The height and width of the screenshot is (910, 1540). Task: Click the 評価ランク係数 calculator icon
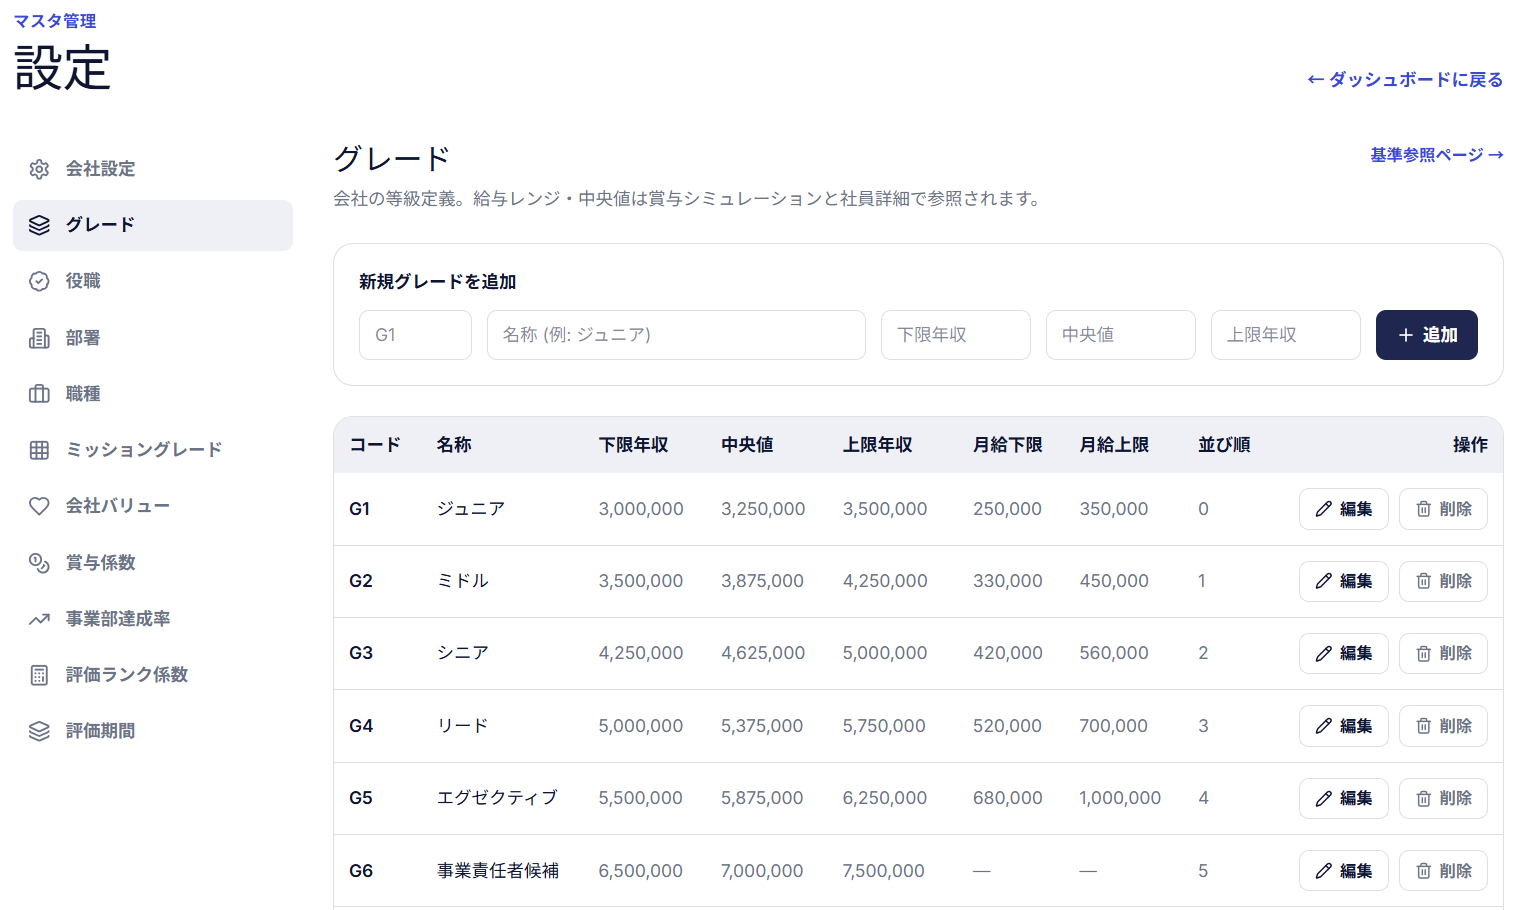coord(39,675)
